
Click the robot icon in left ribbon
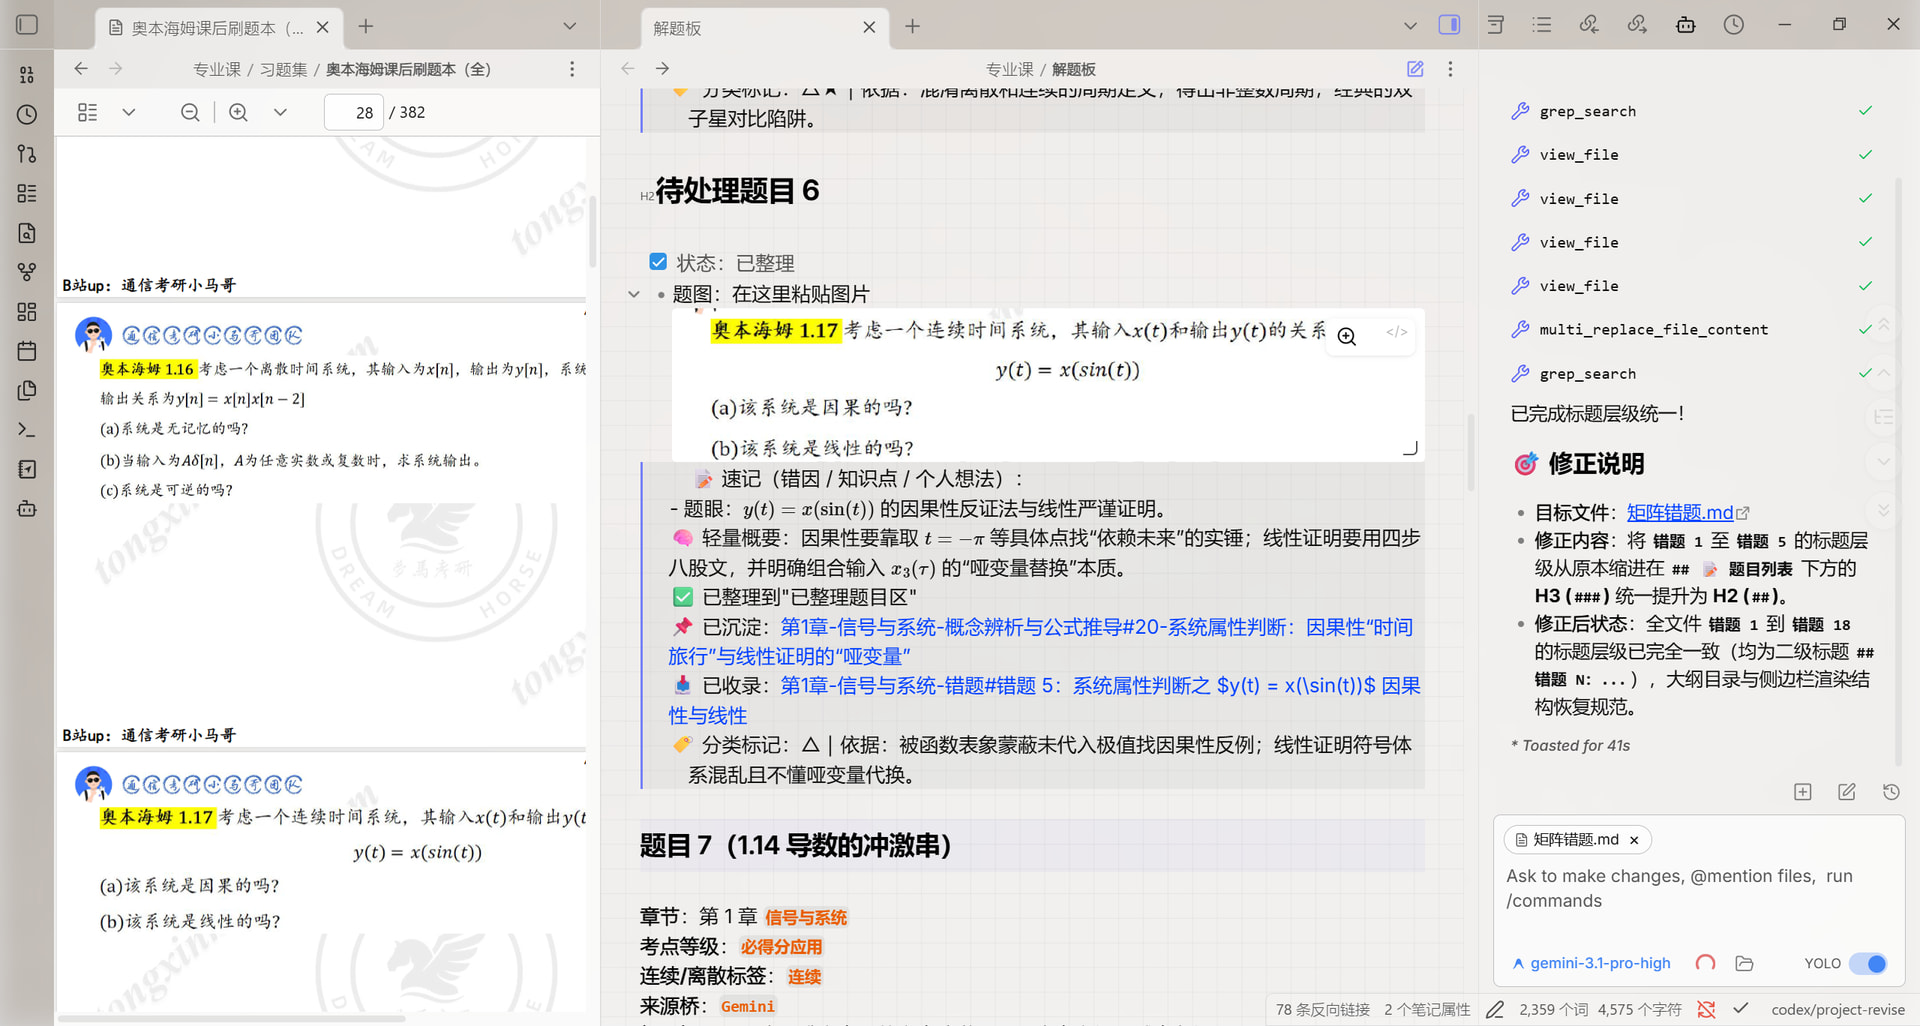[27, 509]
